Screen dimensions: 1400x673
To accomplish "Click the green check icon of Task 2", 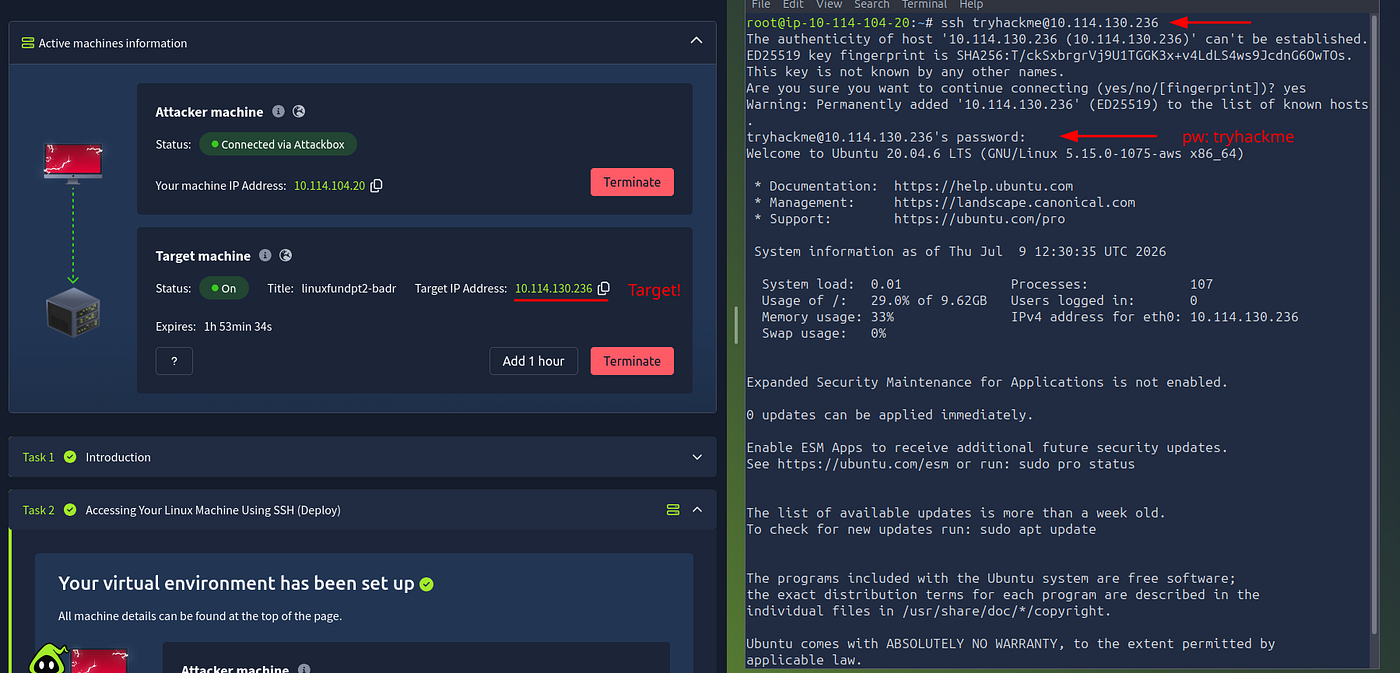I will coord(70,510).
